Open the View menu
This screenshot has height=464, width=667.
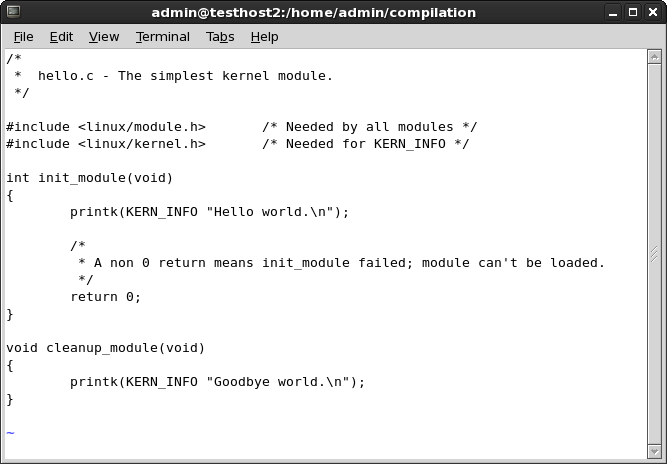tap(104, 37)
